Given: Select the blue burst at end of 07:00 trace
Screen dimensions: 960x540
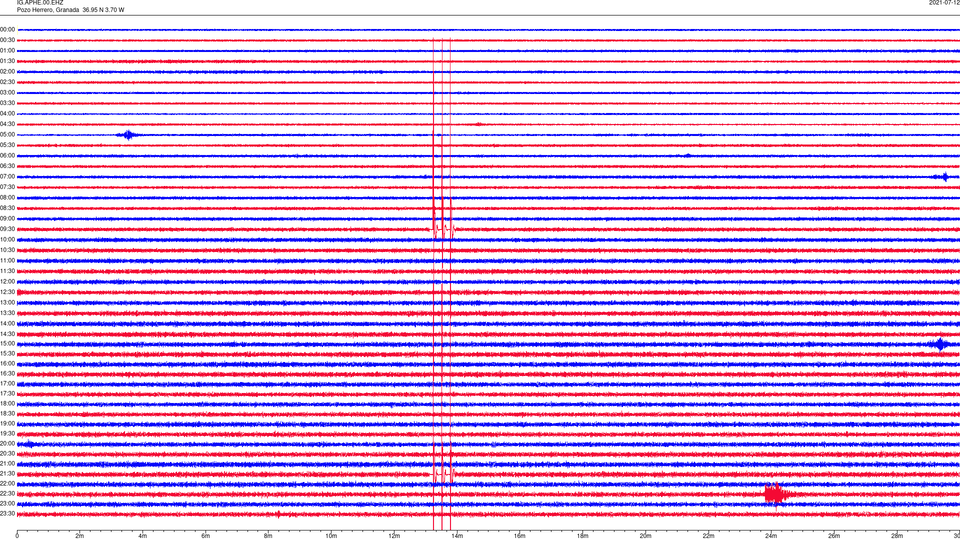Looking at the screenshot, I should (x=943, y=177).
